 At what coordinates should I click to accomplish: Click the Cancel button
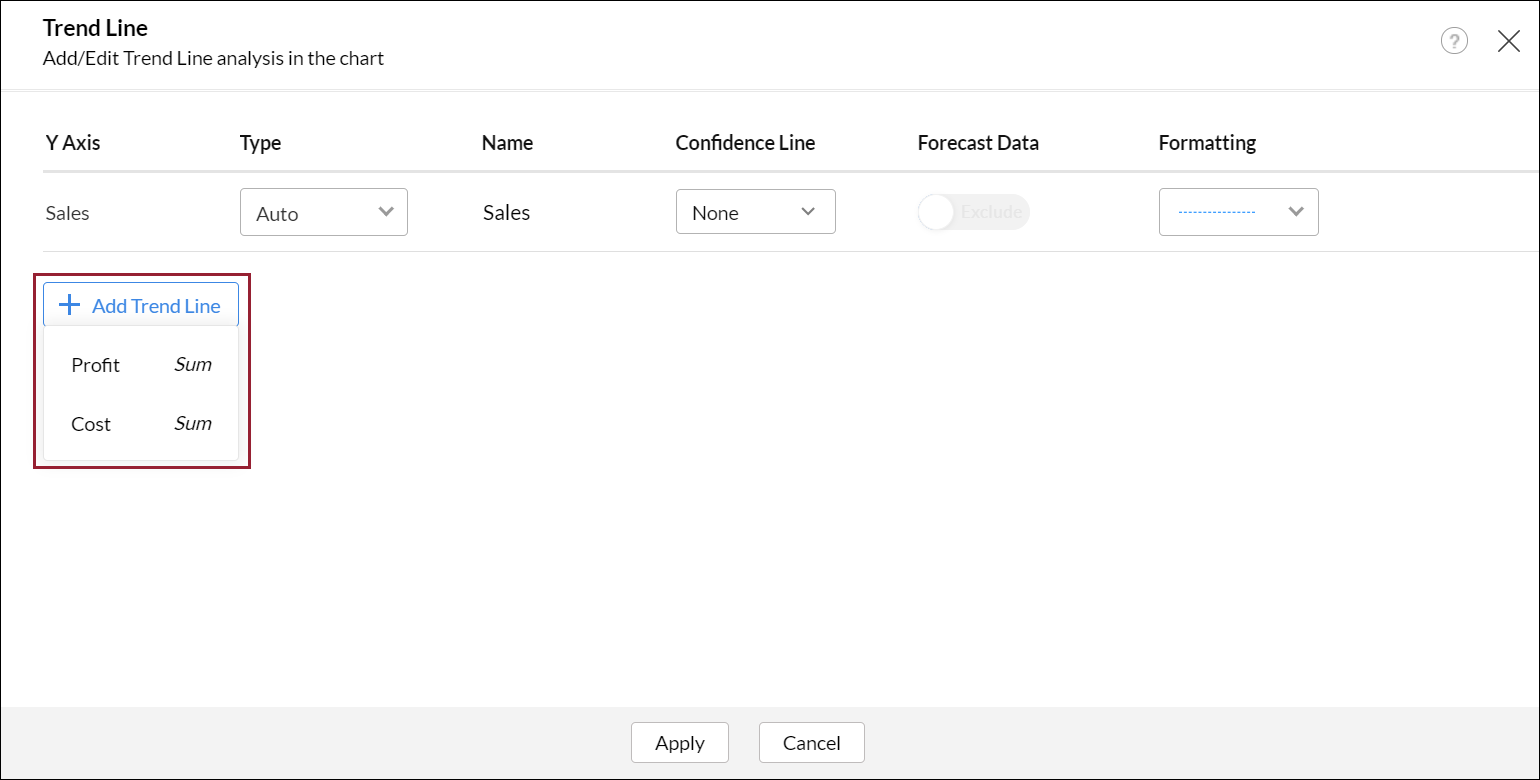pos(811,743)
